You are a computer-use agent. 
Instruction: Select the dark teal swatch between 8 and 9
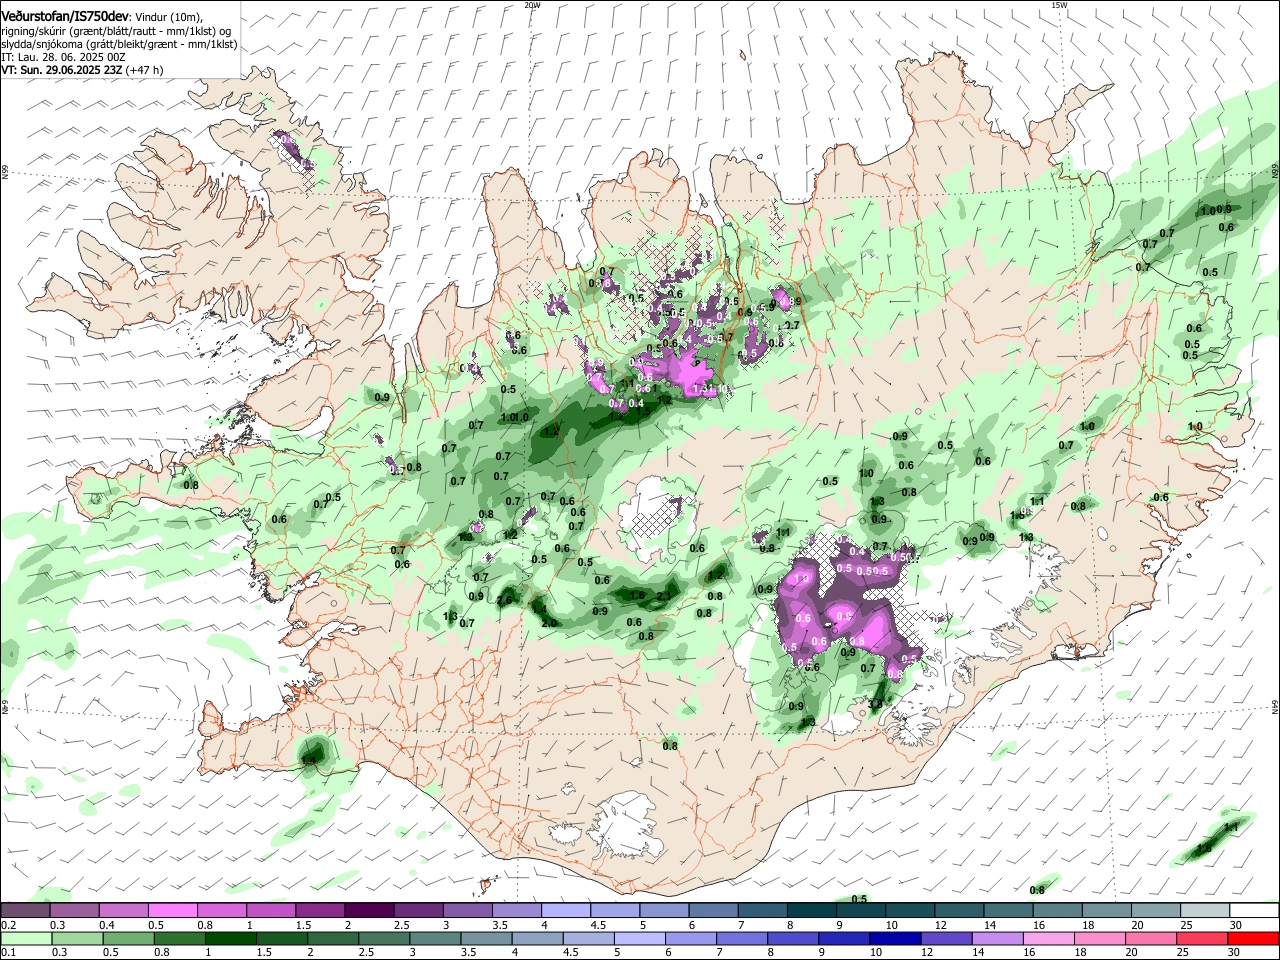pos(811,910)
